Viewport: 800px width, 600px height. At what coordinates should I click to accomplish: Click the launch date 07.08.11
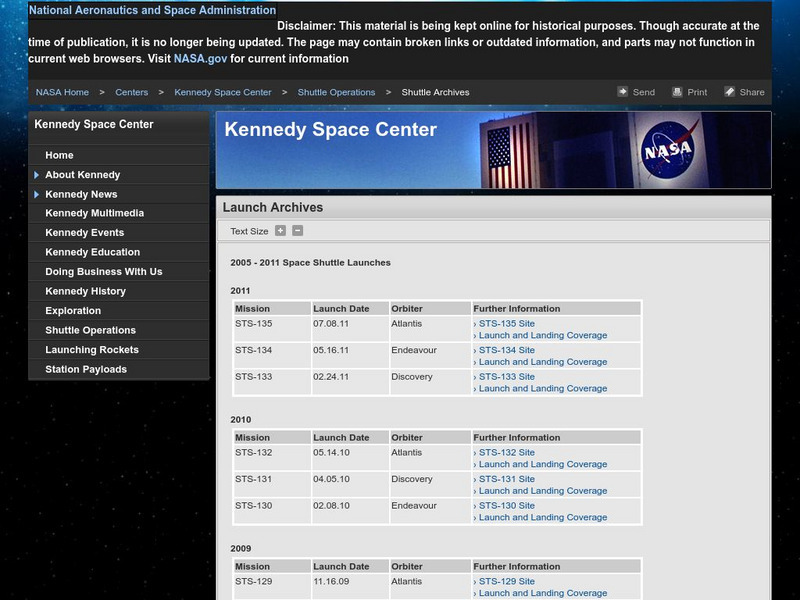(x=331, y=323)
